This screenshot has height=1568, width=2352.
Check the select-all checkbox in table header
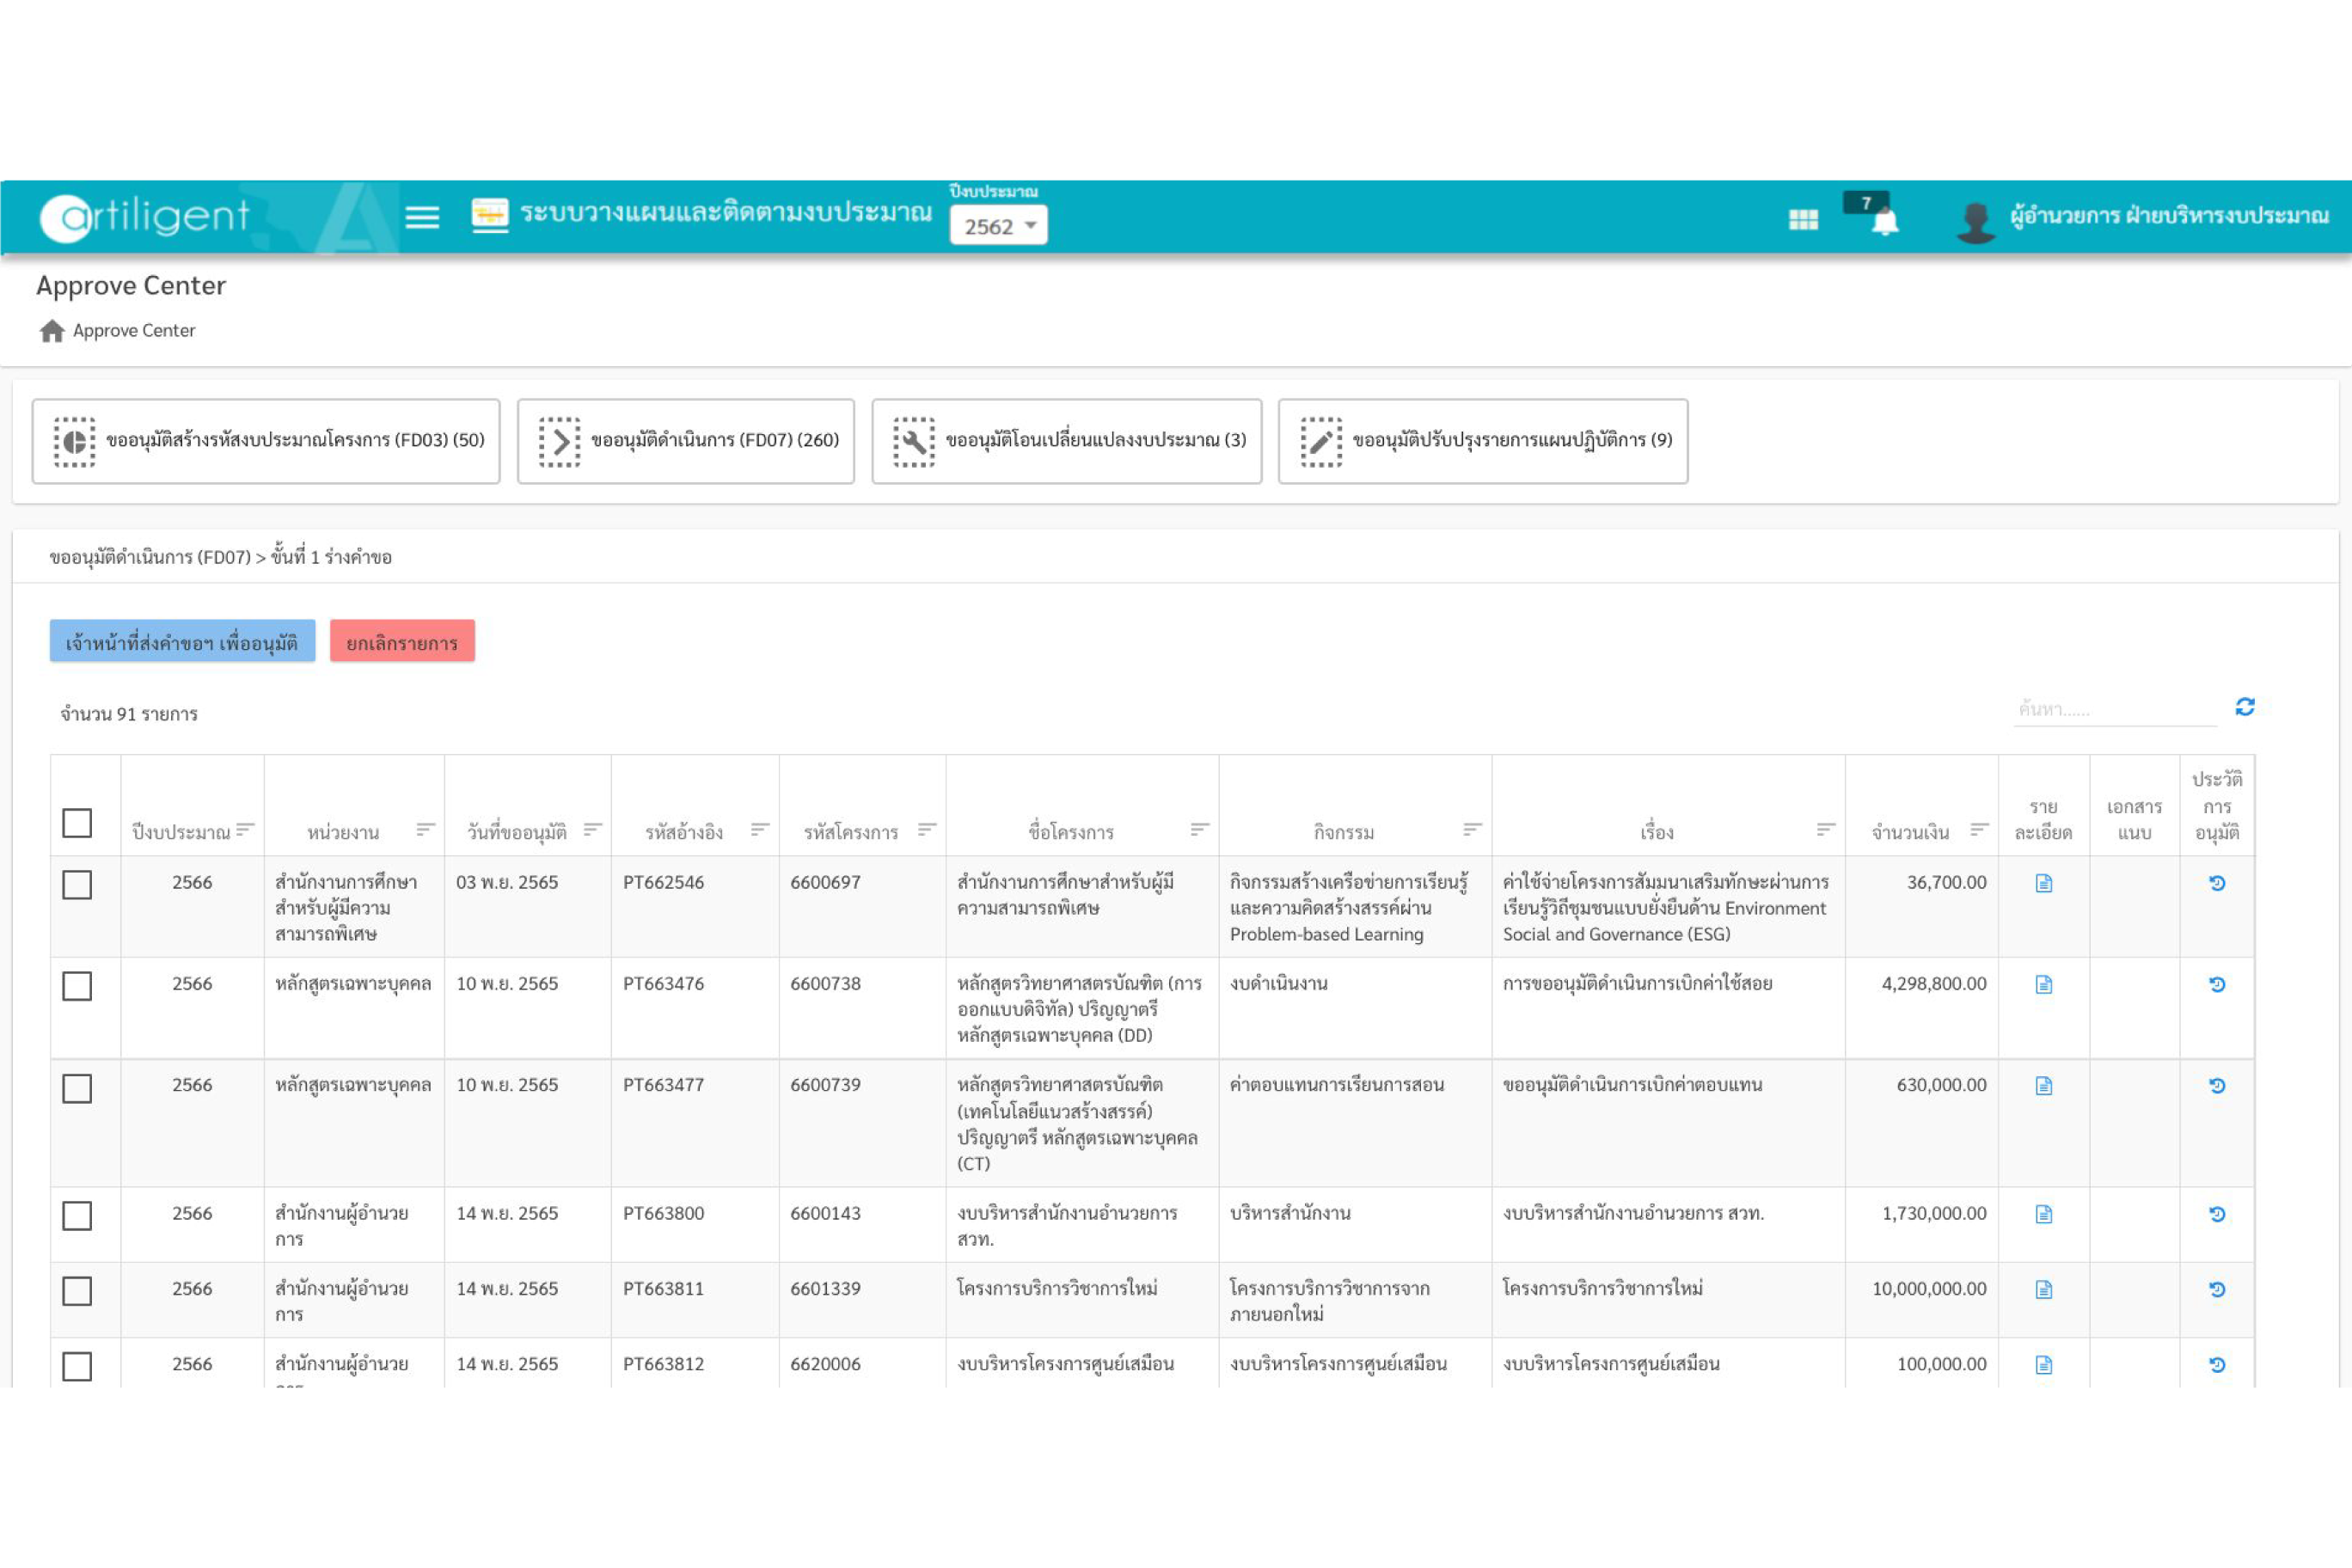pos(77,823)
